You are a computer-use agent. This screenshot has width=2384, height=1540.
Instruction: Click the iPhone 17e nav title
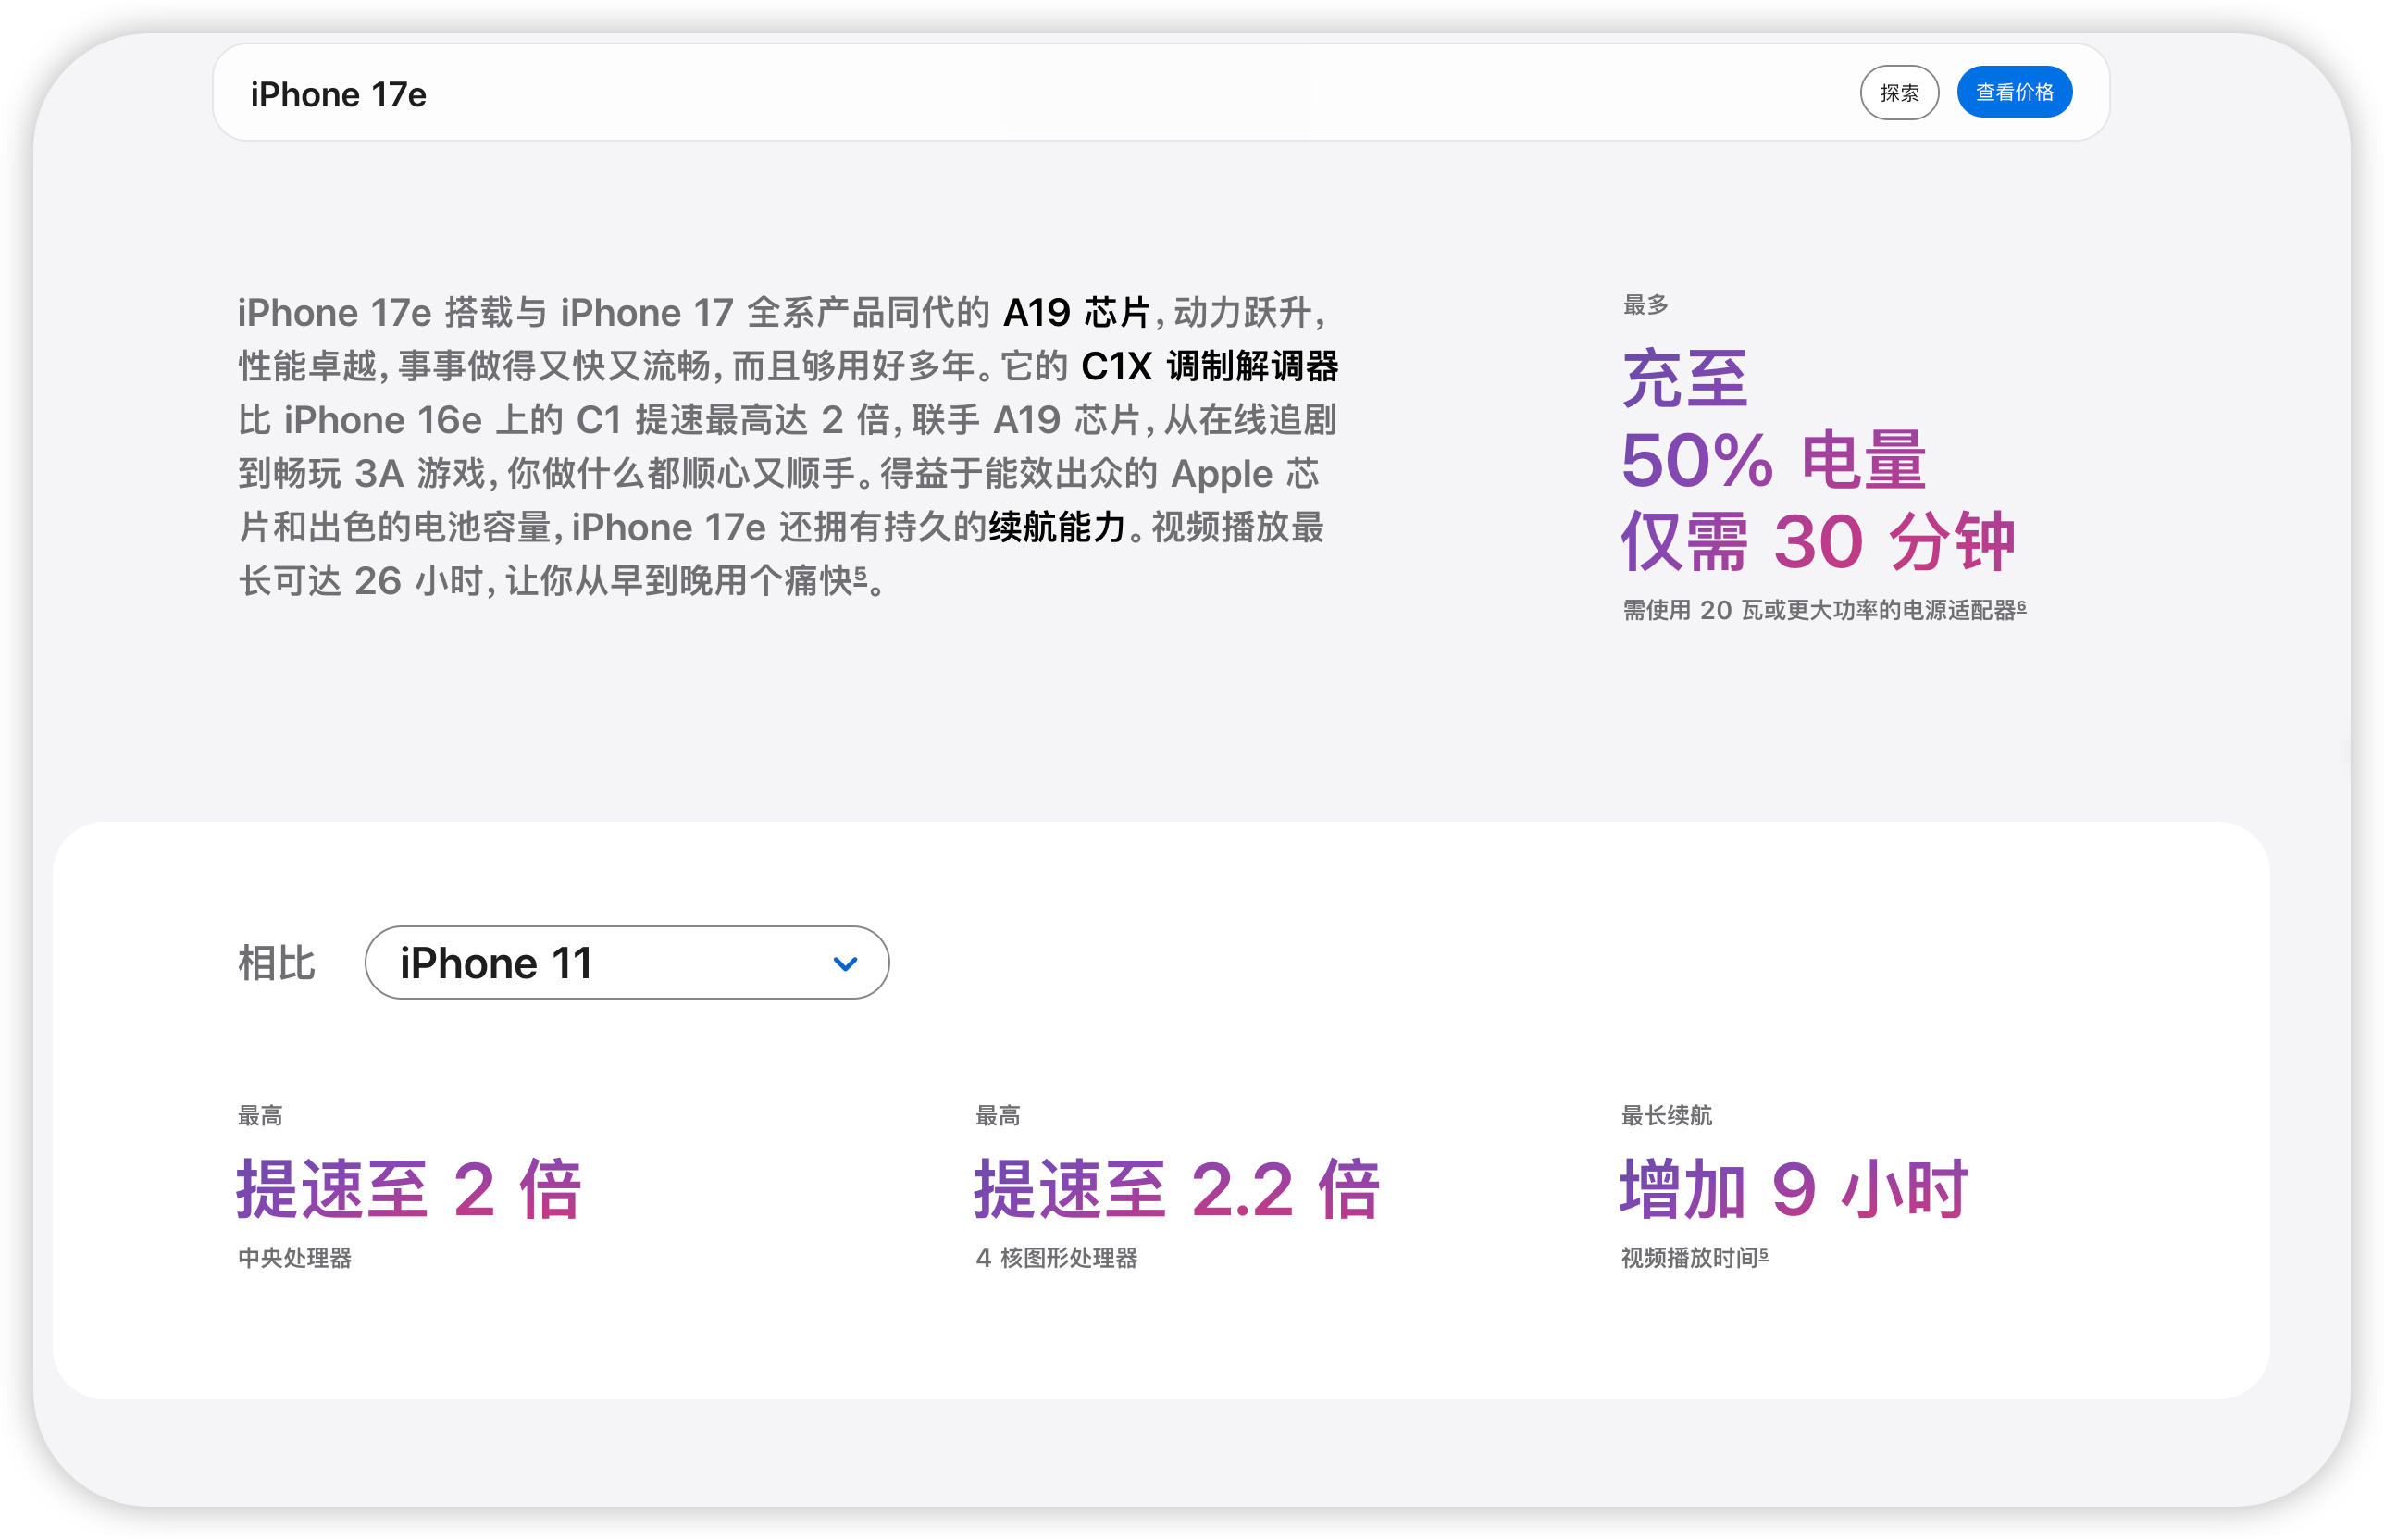click(x=338, y=94)
